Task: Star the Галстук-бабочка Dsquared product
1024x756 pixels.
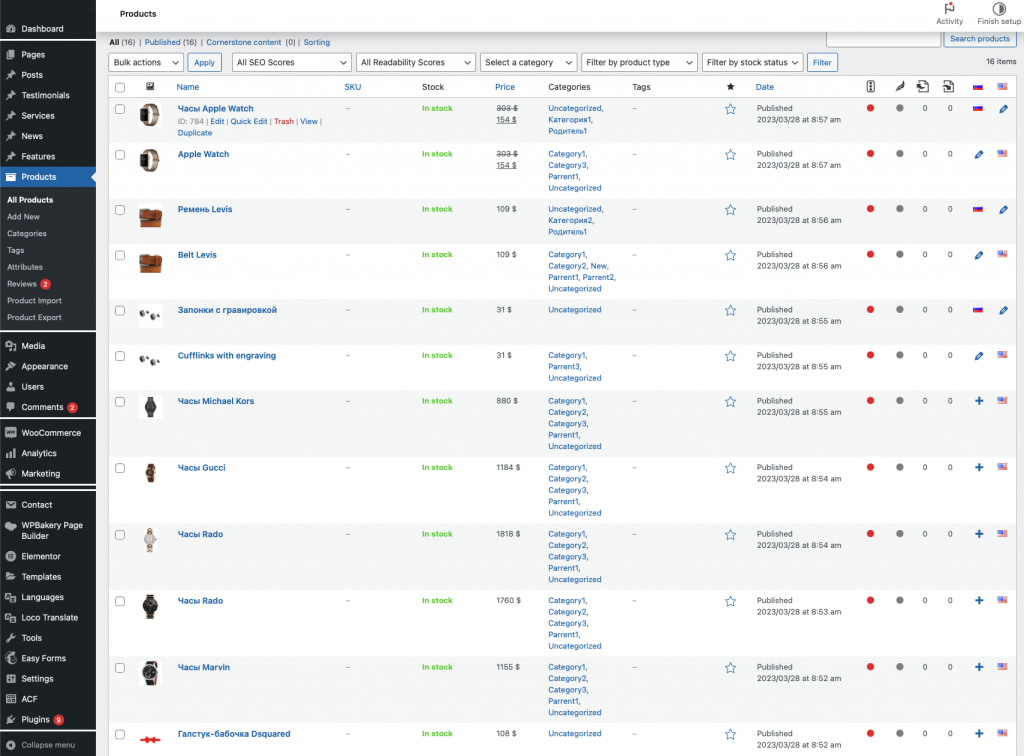Action: 730,734
